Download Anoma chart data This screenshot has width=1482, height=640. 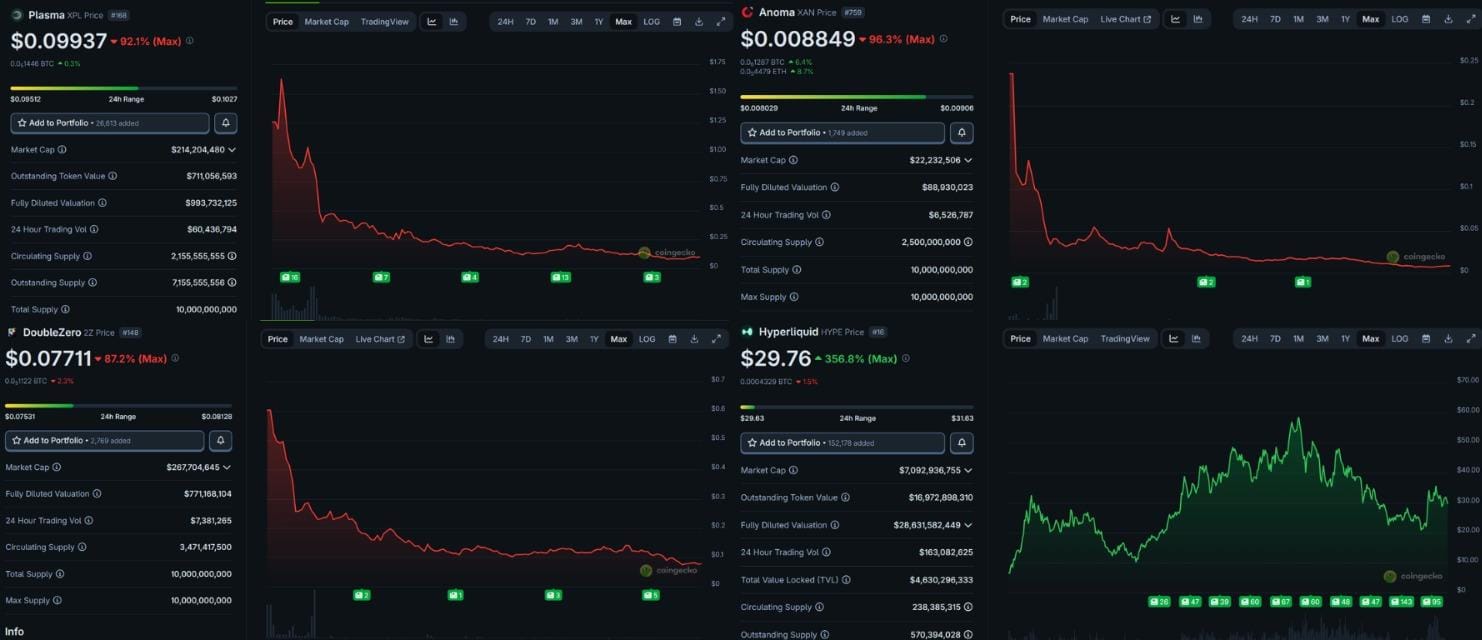pyautogui.click(x=1448, y=19)
